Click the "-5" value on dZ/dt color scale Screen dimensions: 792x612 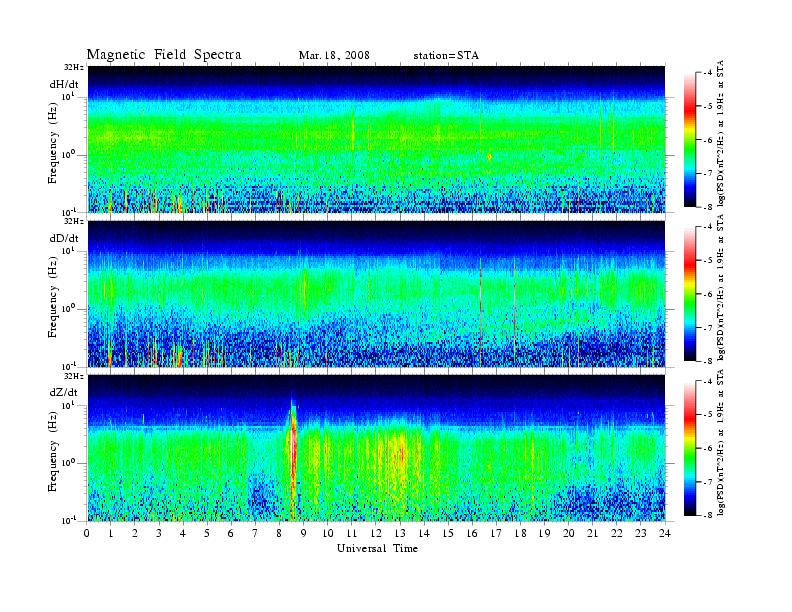pyautogui.click(x=709, y=414)
